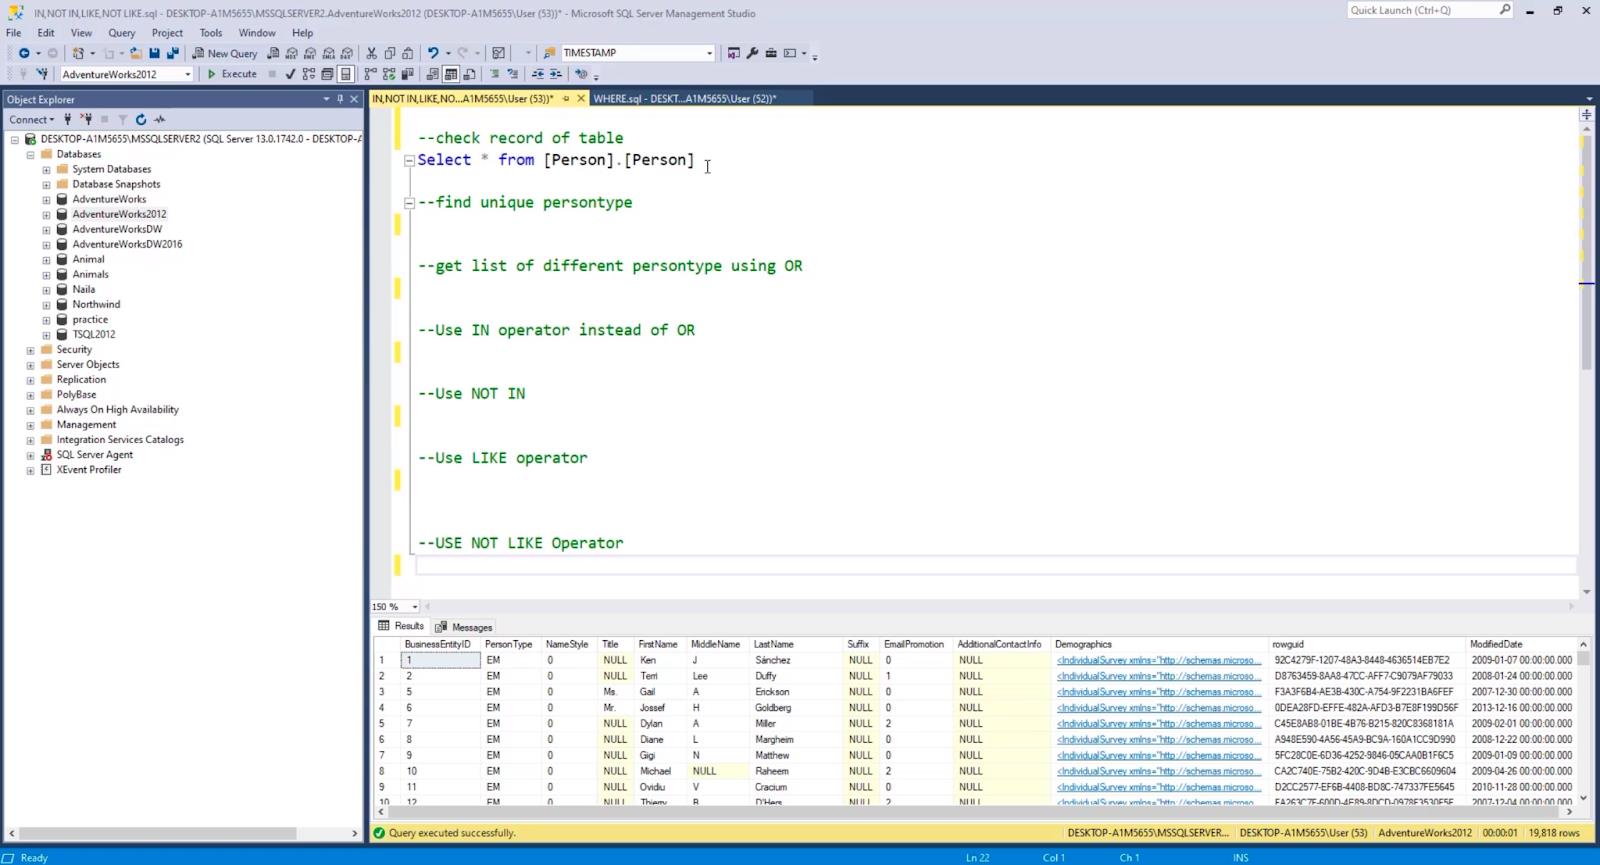
Task: Click the Undo arrow icon
Action: [x=433, y=53]
